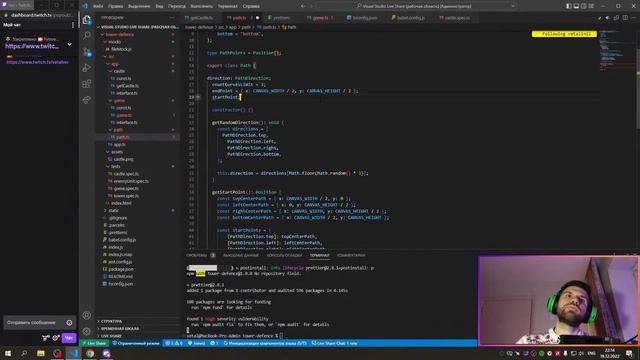Screen dimensions: 640x360
Task: Open the Manage gear in activity bar
Action: (x=87, y=331)
